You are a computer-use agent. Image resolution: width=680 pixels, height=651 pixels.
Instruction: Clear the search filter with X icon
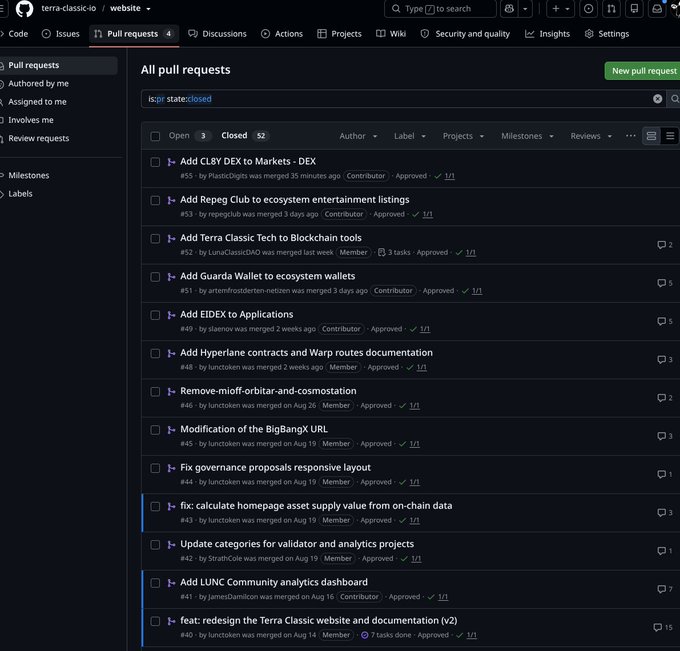tap(657, 99)
